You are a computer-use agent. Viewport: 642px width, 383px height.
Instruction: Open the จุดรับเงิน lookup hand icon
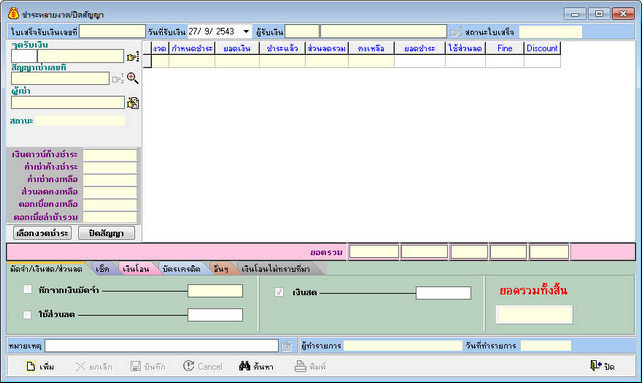tap(133, 57)
